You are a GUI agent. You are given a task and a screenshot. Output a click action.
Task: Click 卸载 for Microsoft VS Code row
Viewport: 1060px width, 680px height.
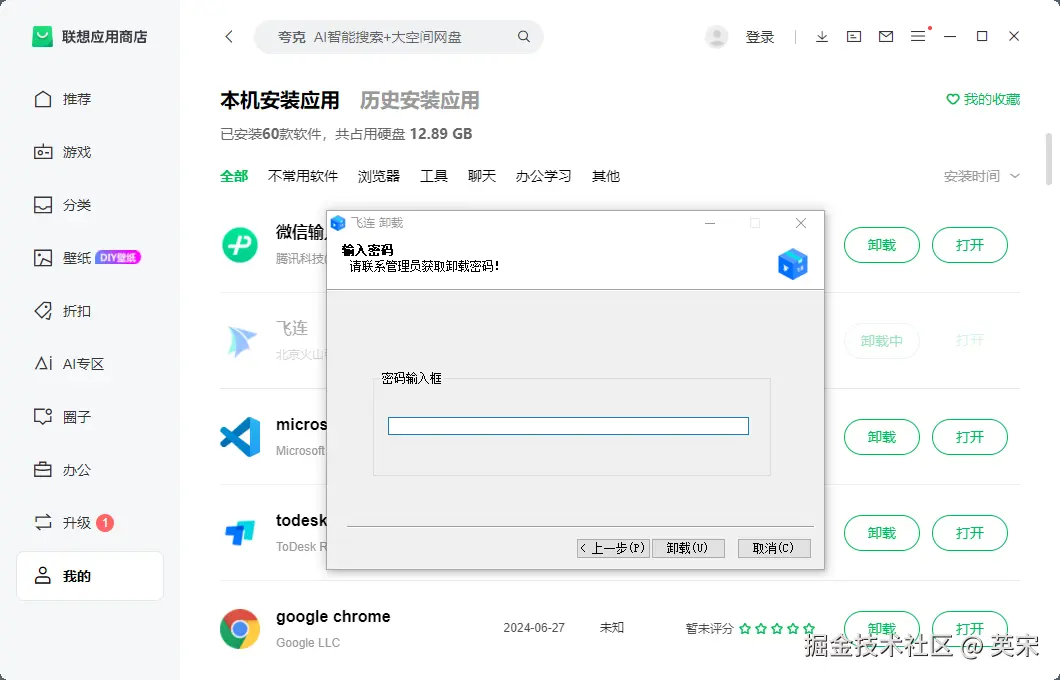[882, 437]
